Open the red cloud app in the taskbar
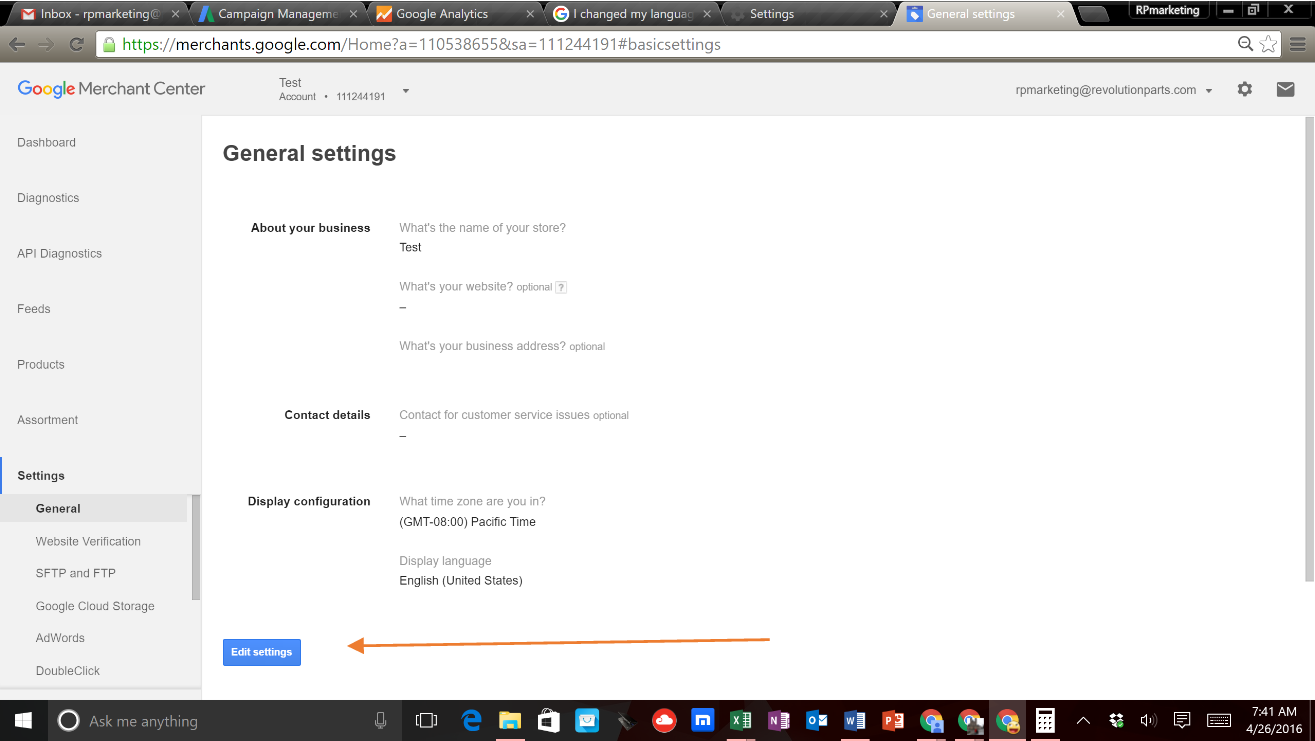The height and width of the screenshot is (741, 1315). (664, 720)
